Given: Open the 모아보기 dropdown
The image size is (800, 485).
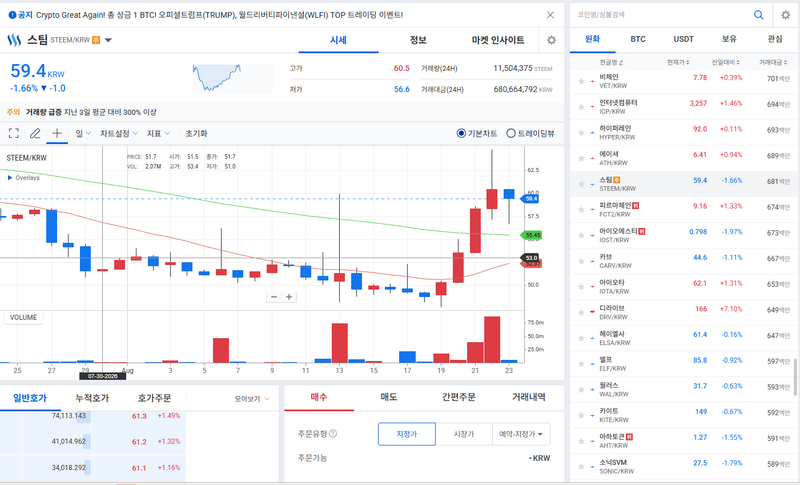Looking at the screenshot, I should 252,399.
